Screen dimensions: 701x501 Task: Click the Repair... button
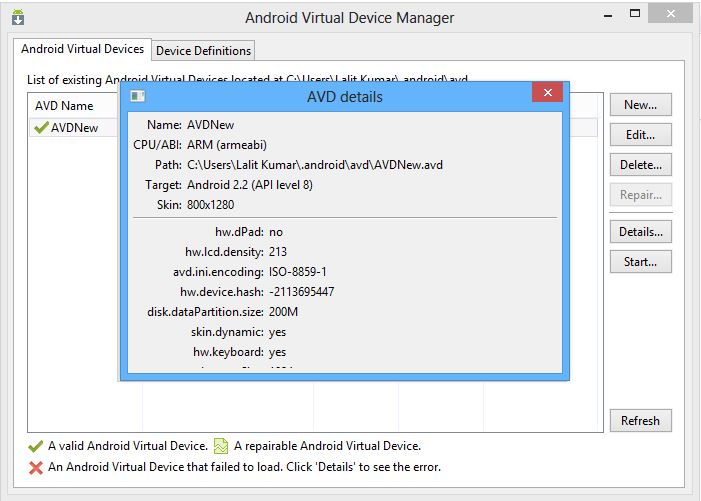coord(640,195)
